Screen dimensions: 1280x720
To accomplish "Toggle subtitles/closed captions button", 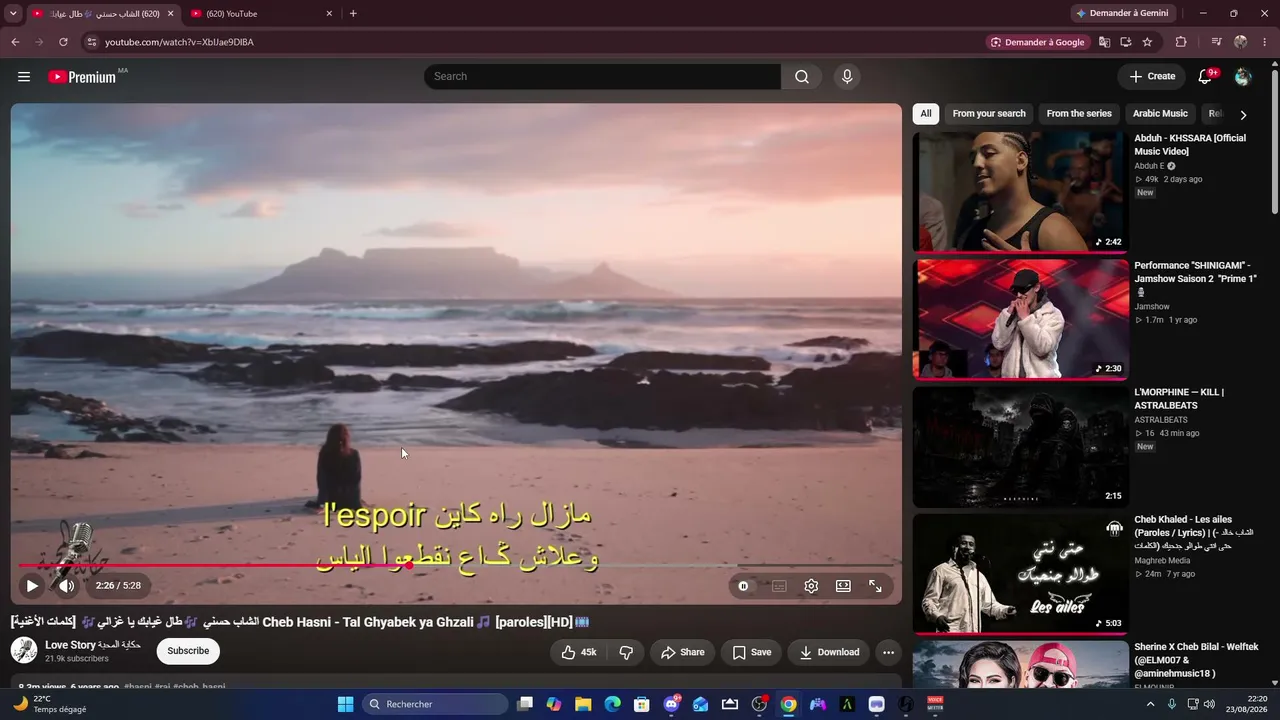I will [779, 586].
